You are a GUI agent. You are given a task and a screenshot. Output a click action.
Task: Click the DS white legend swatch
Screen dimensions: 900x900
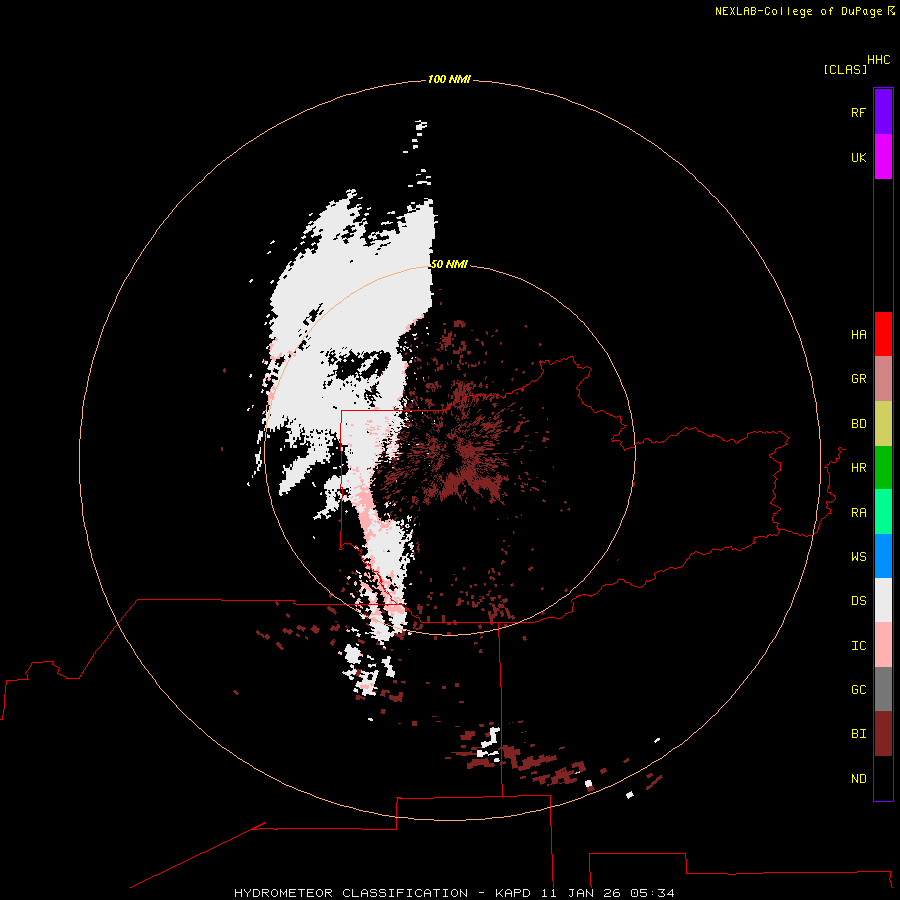point(883,600)
